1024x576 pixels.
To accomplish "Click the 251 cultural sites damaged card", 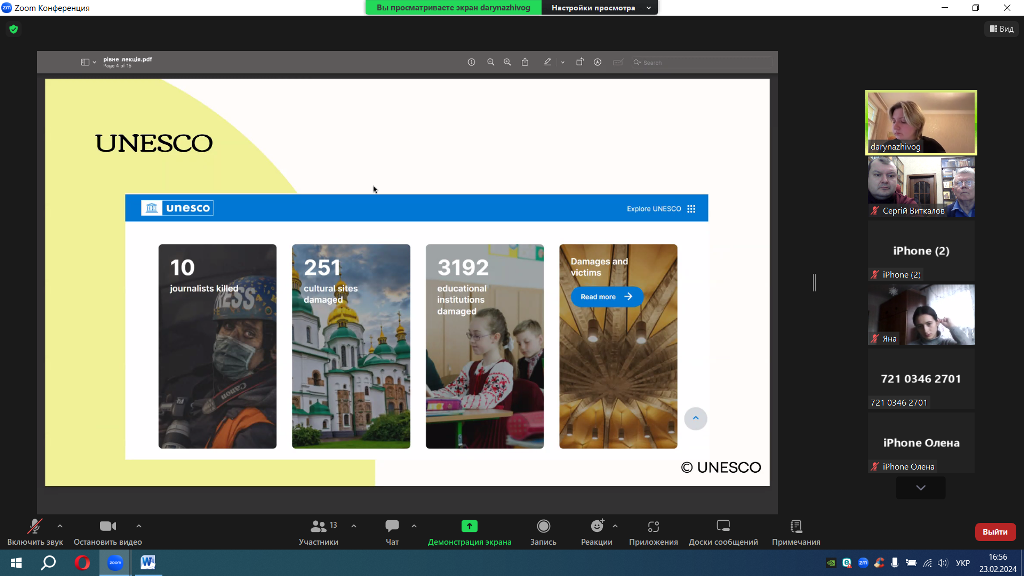I will click(x=351, y=346).
